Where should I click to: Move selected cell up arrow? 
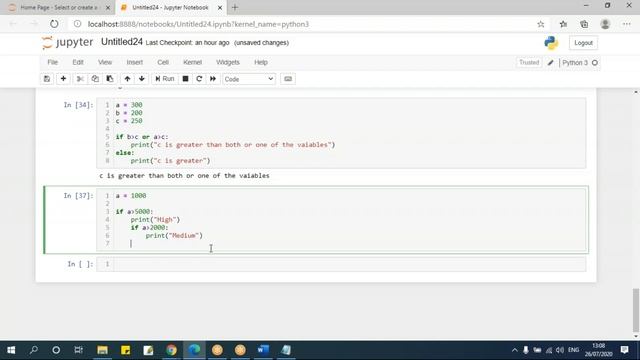pos(127,79)
